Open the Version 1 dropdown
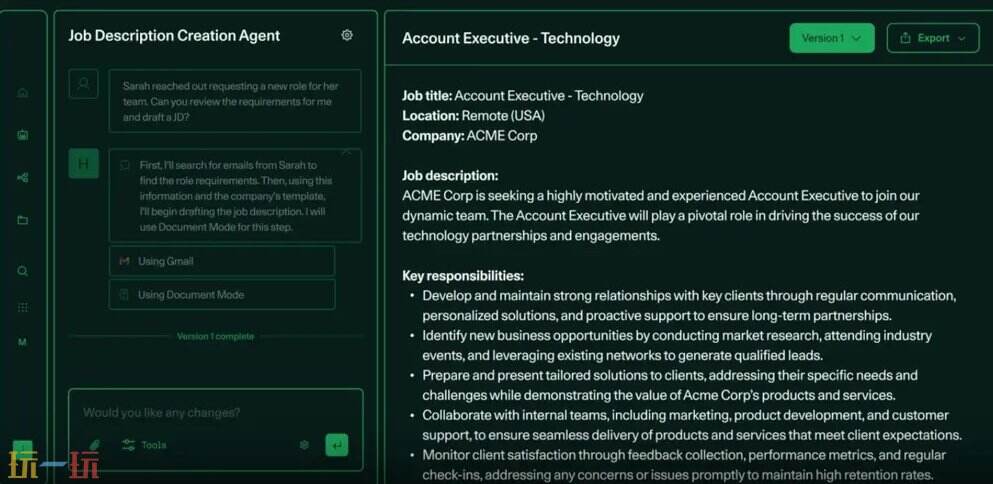The height and width of the screenshot is (484, 993). (x=832, y=38)
